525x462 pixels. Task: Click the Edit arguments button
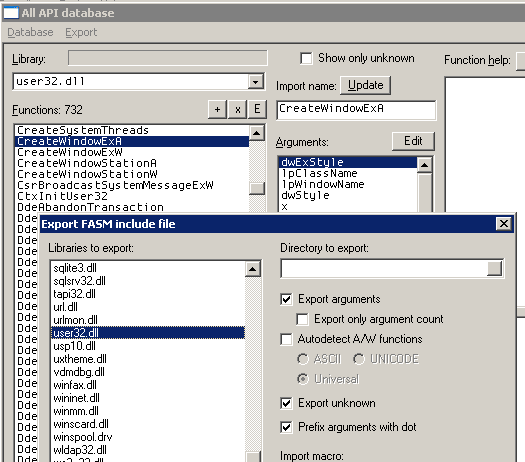(x=413, y=141)
